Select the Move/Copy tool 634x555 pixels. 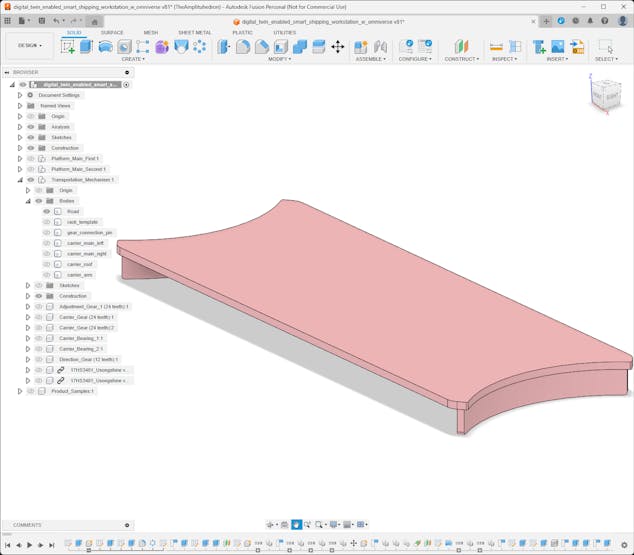click(337, 46)
